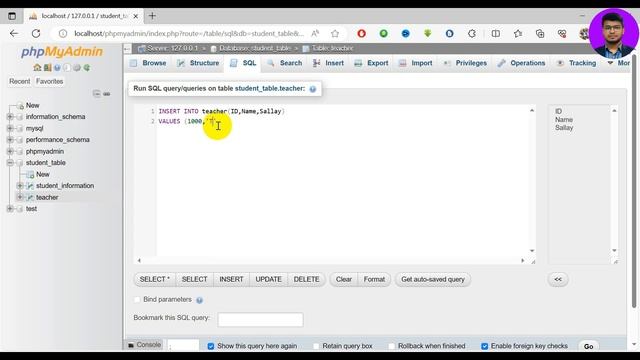The width and height of the screenshot is (640, 360).
Task: Click browser back arrow
Action: (x=14, y=33)
